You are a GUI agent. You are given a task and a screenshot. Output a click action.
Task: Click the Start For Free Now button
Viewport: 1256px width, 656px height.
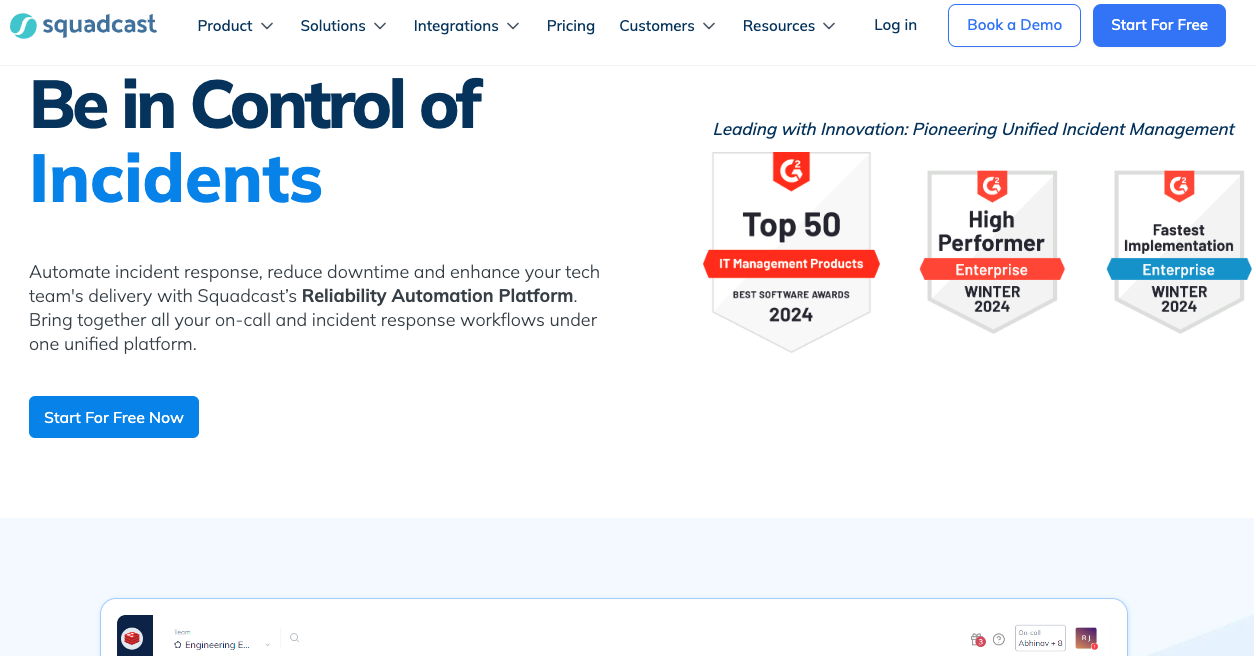click(114, 417)
